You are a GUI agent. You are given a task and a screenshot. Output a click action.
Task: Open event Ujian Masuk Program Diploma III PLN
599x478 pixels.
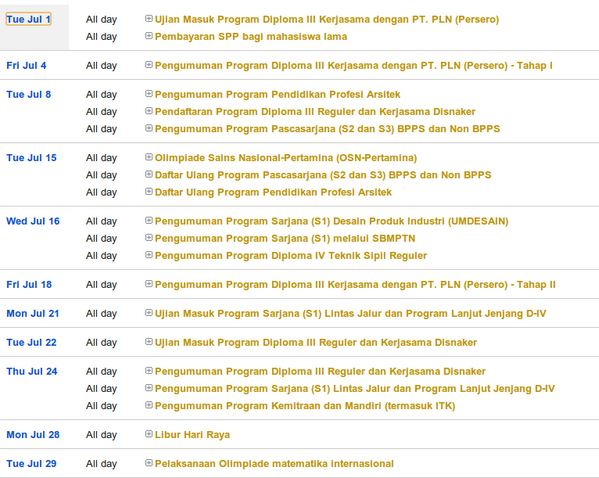[x=327, y=19]
